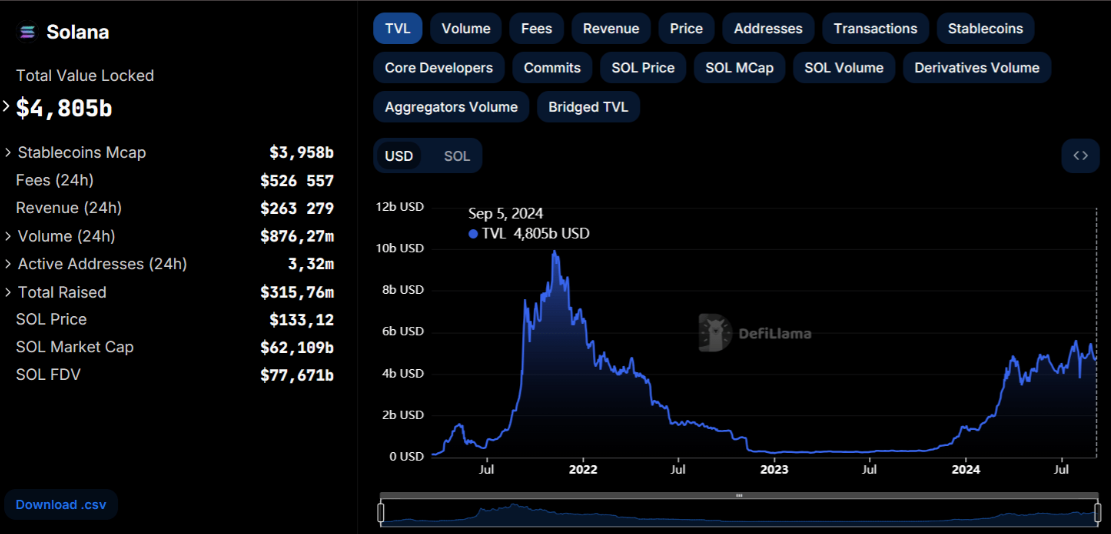Expand Total Raised details
1111x534 pixels.
(x=8, y=292)
